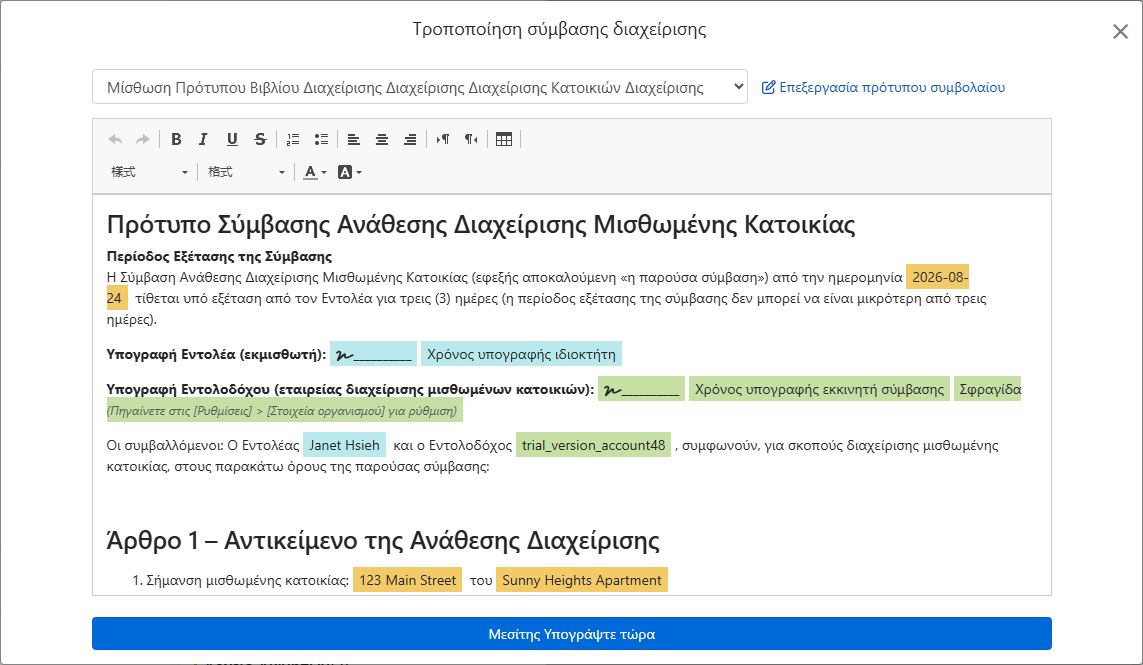
Task: Click the Janet Hsieh name tag
Action: 344,446
